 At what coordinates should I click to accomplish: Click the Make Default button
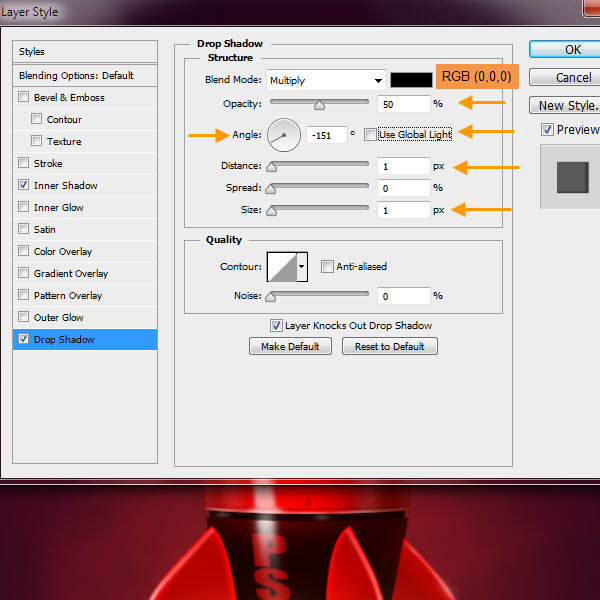pos(290,347)
